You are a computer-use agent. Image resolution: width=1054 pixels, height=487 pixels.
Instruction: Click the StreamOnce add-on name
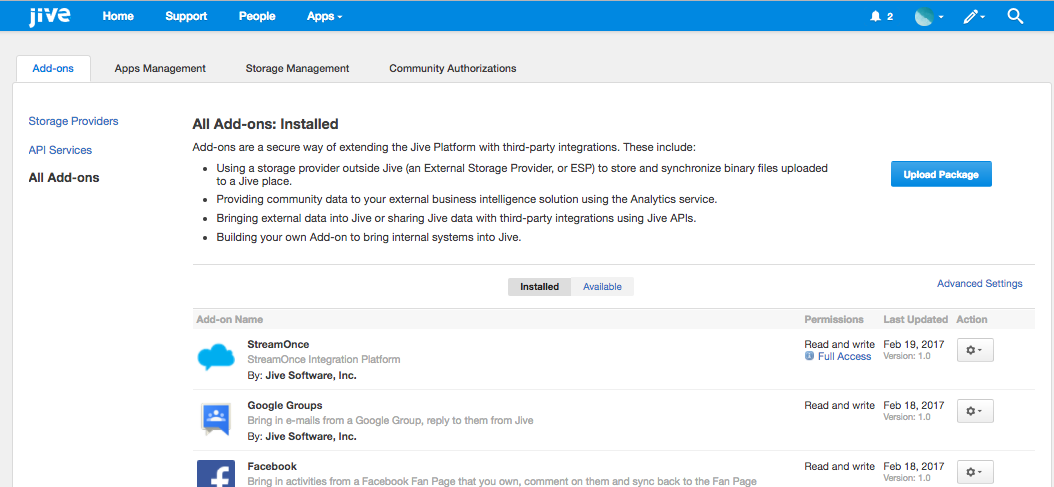(x=278, y=344)
